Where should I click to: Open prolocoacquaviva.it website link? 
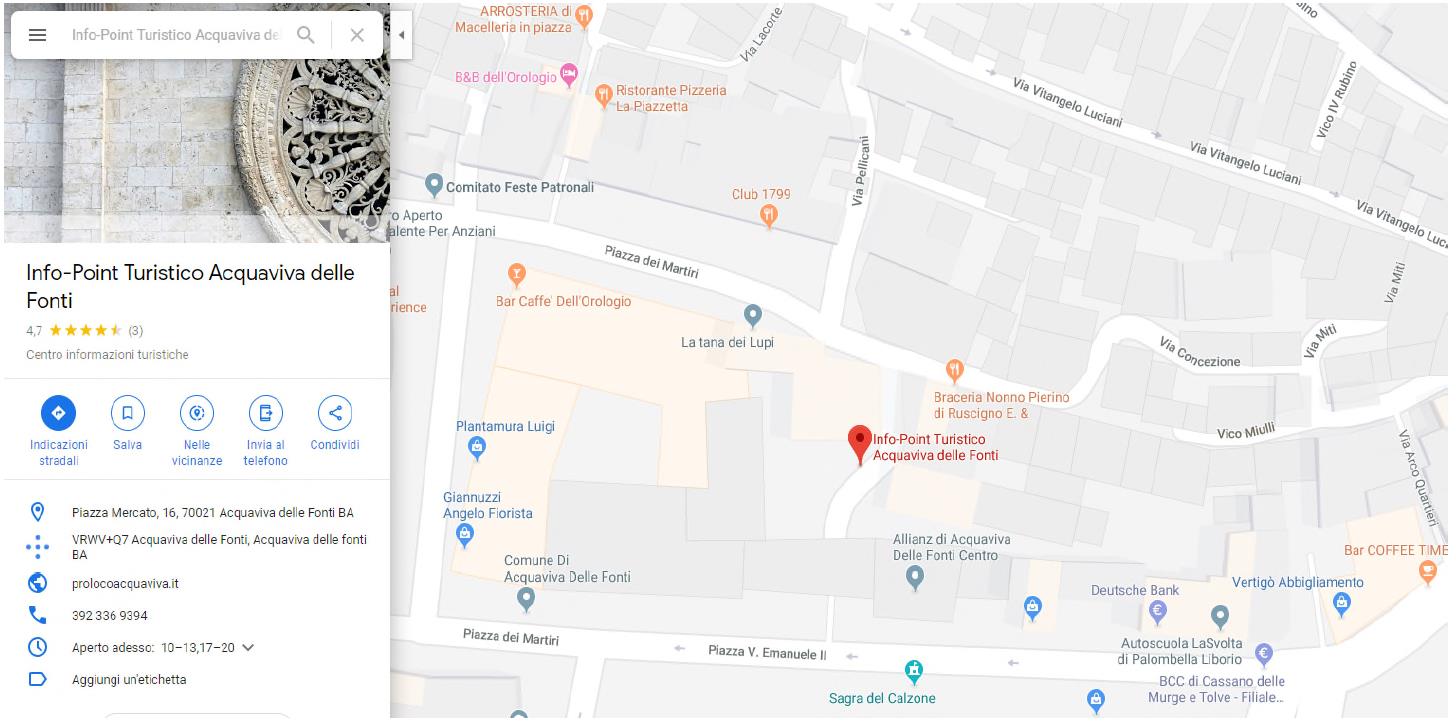(125, 584)
